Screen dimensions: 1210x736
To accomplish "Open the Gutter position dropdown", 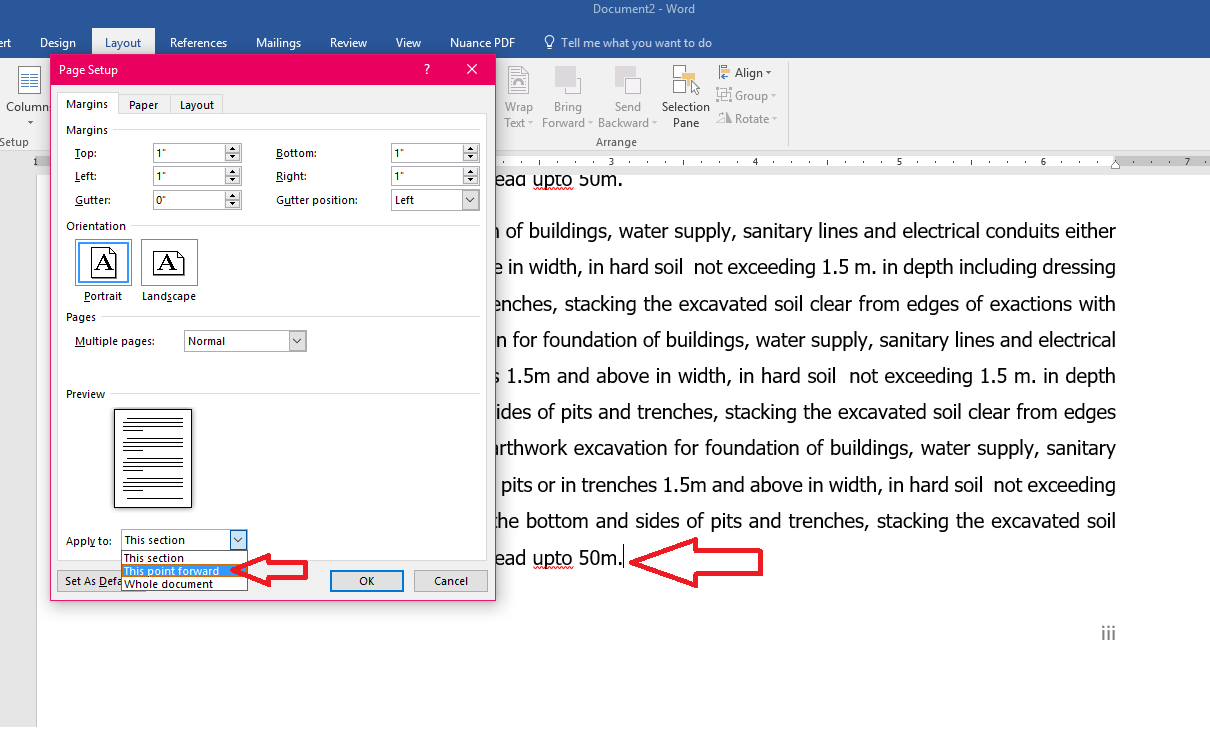I will click(x=469, y=199).
